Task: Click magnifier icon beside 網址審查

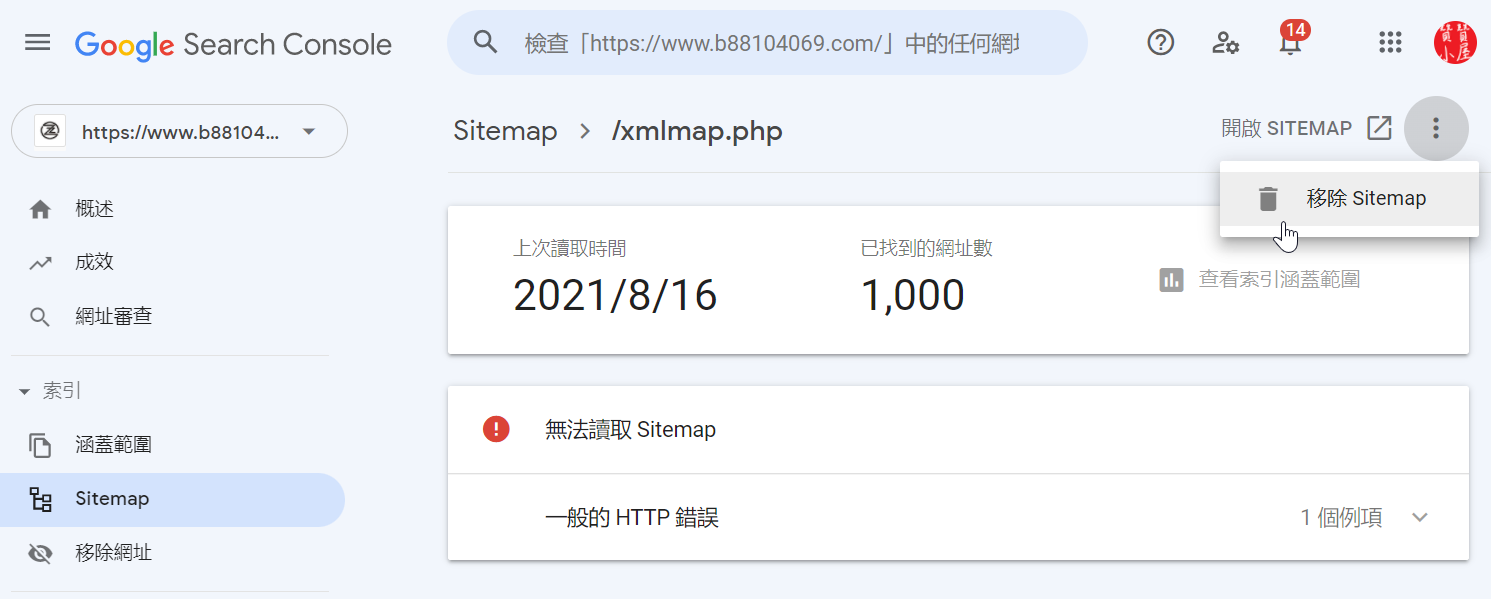Action: pyautogui.click(x=40, y=318)
